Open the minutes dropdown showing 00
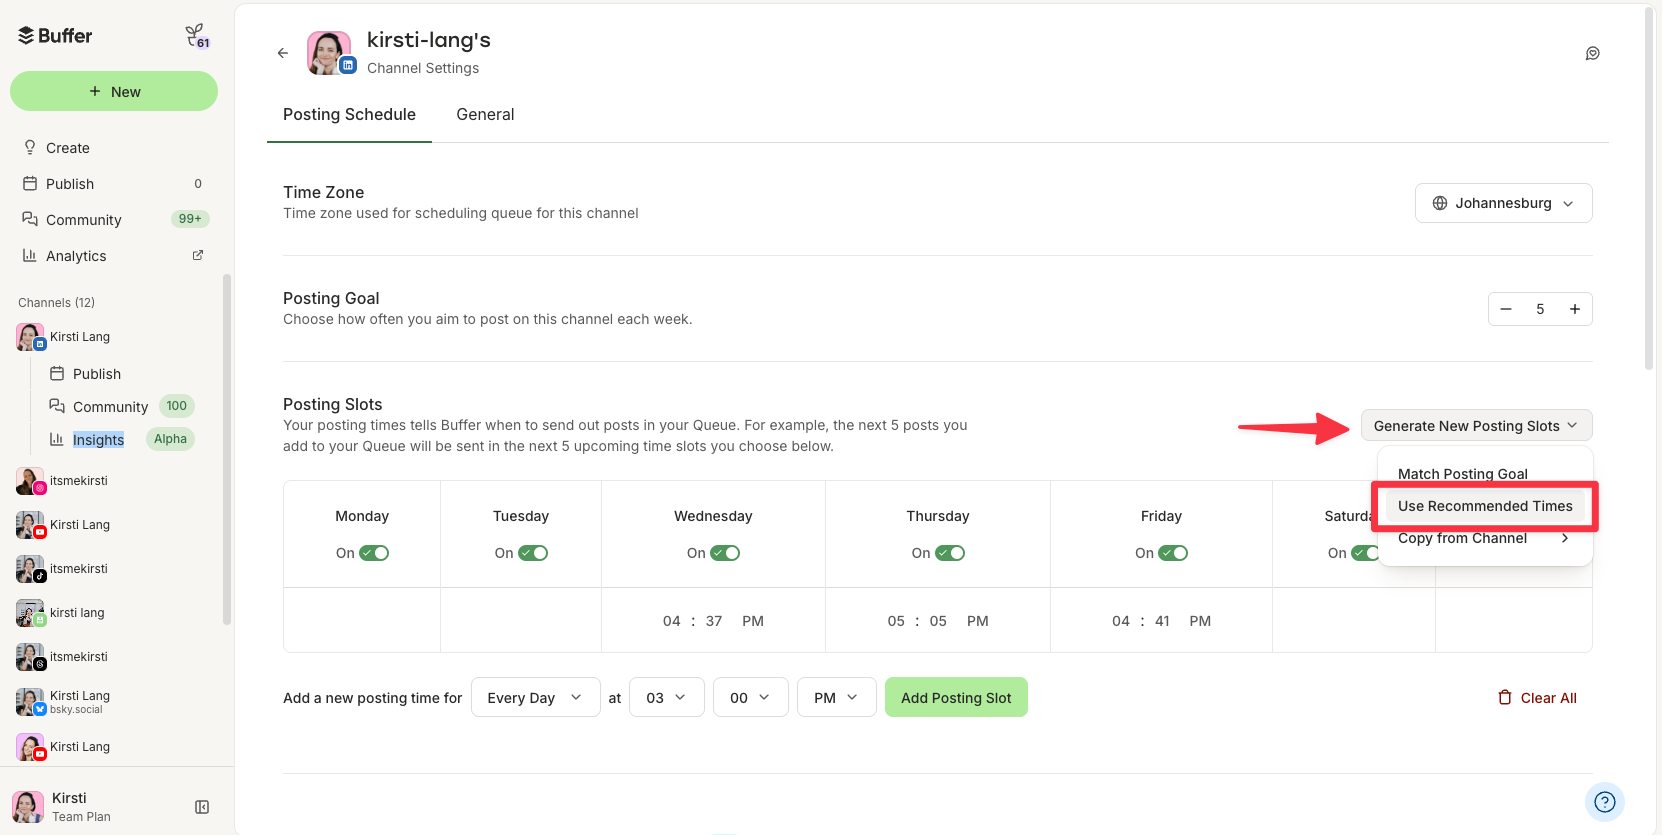Viewport: 1662px width, 835px height. (751, 698)
